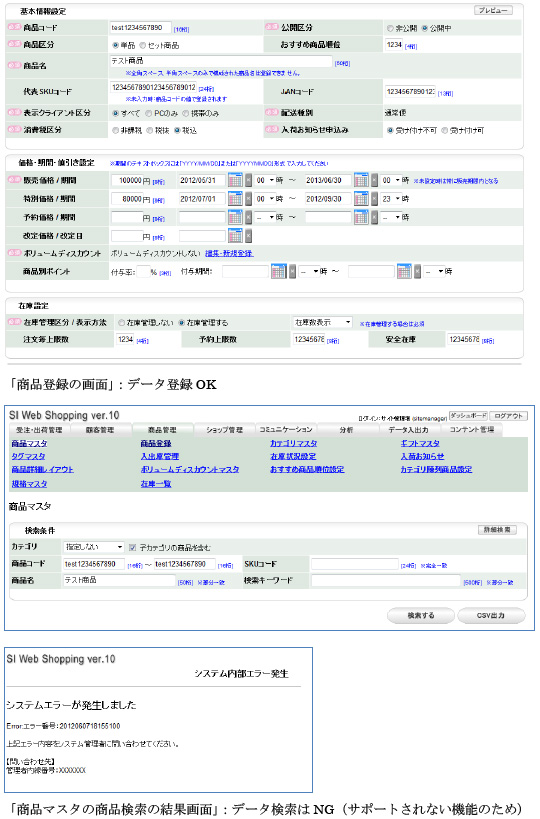Image resolution: width=540 pixels, height=819 pixels.
Task: Clear the 予約価格 end date
Action: (374, 217)
